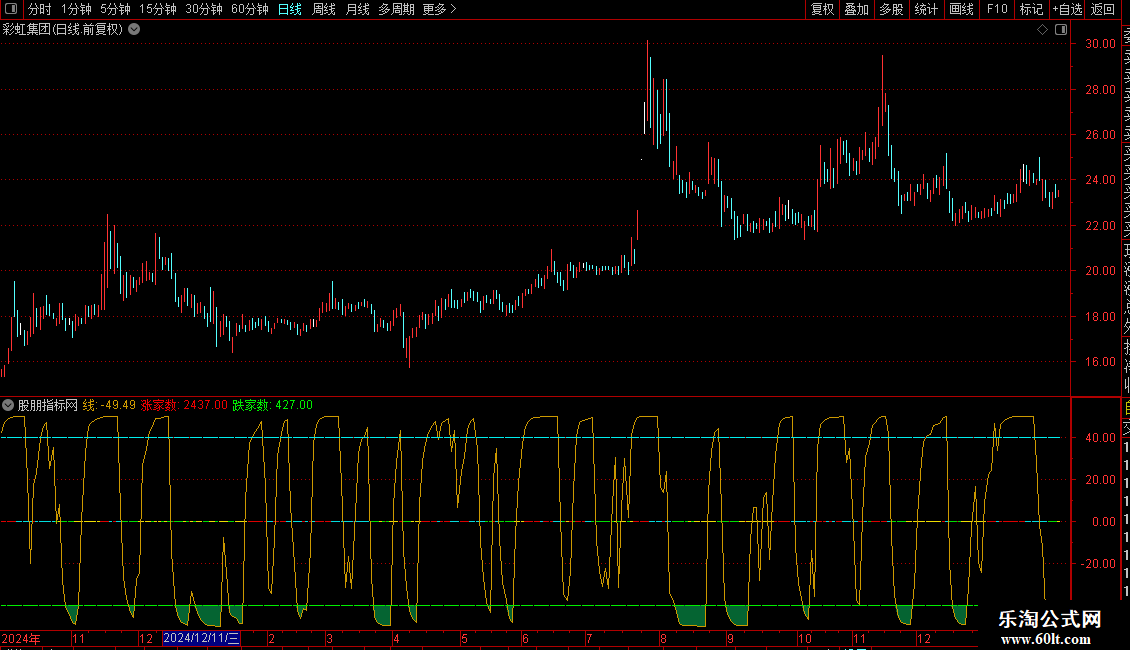
Task: Add stock with +自选 button
Action: 1067,9
